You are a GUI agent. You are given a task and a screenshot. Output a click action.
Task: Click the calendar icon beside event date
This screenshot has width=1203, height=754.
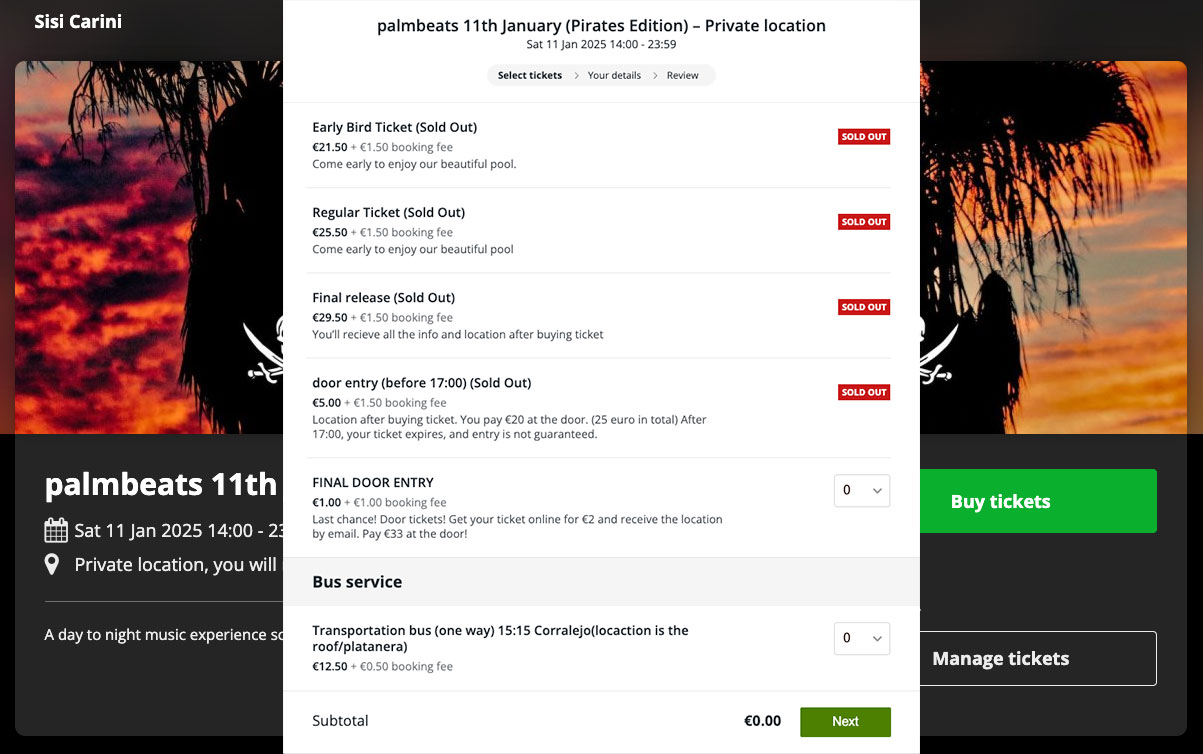click(56, 530)
